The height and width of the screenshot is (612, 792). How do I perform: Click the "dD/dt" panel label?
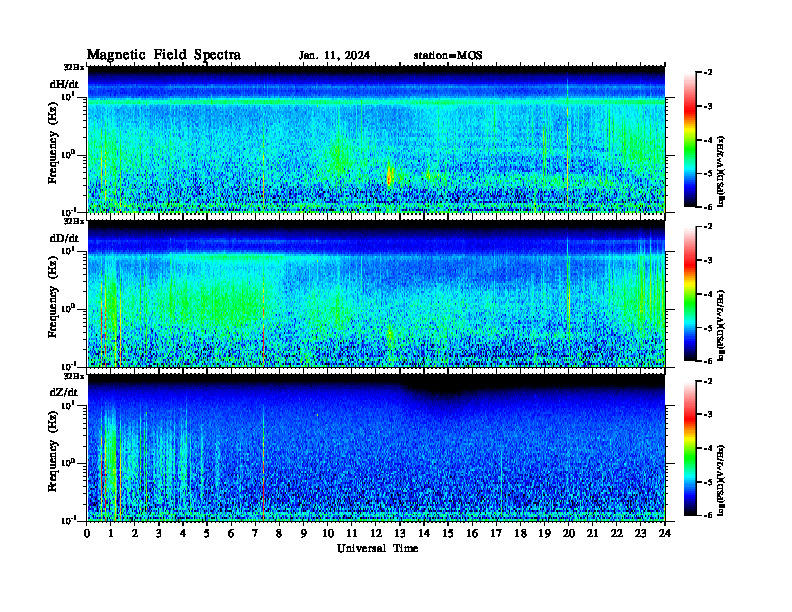64,238
